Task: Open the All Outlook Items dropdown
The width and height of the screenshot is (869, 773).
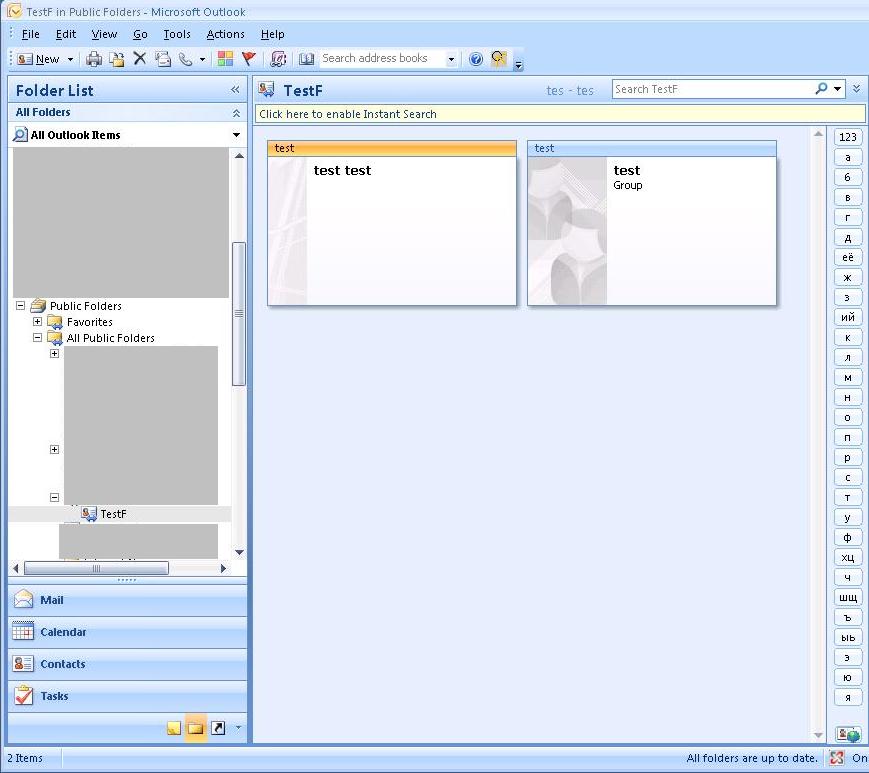Action: 237,135
